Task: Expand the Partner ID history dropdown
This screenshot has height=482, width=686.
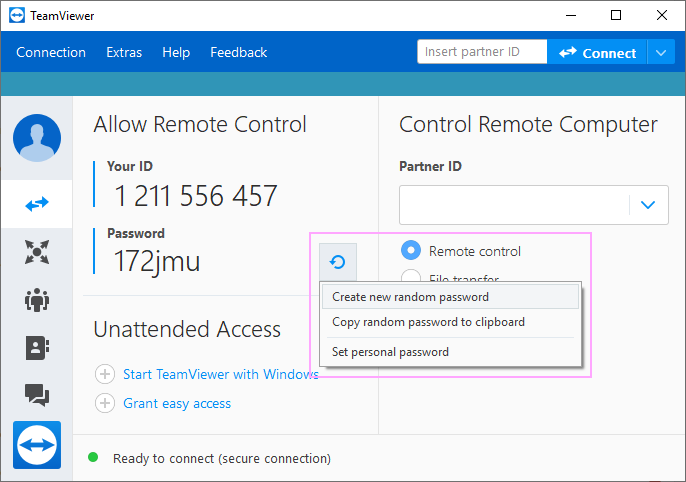Action: (x=648, y=205)
